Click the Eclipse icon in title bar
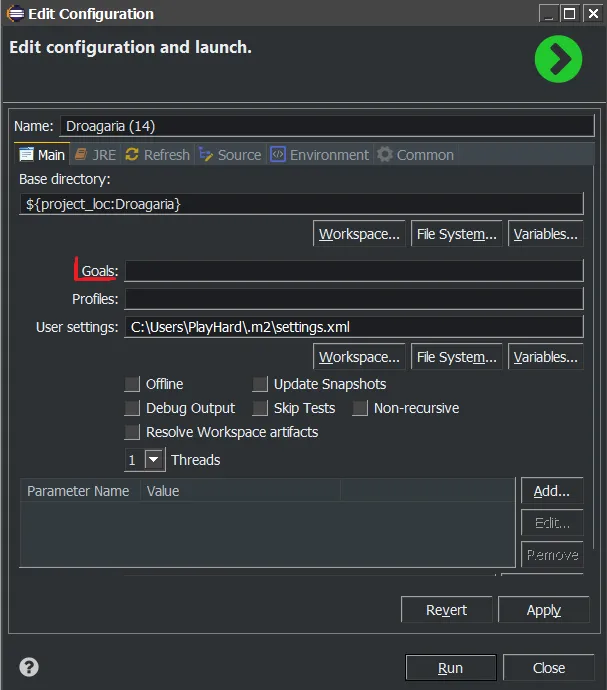Screen dimensions: 607x690 pos(15,14)
